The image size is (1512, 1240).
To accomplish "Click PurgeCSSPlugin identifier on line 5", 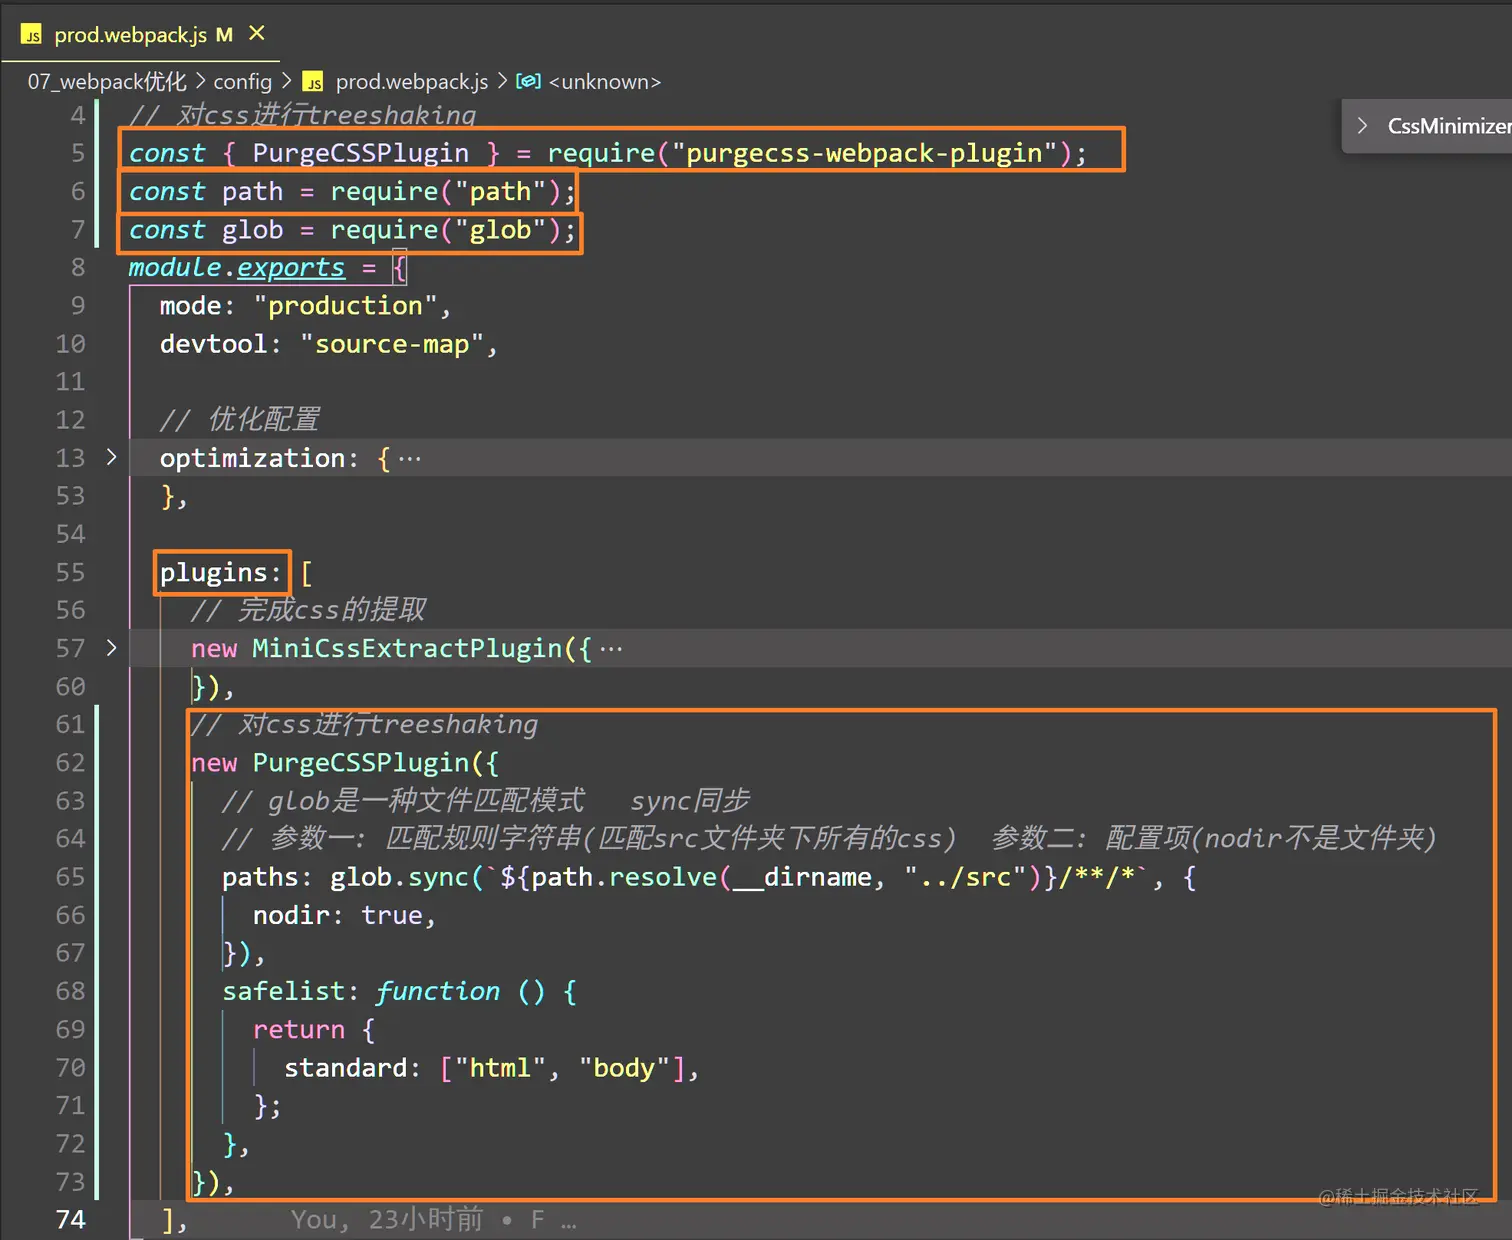I will (360, 153).
